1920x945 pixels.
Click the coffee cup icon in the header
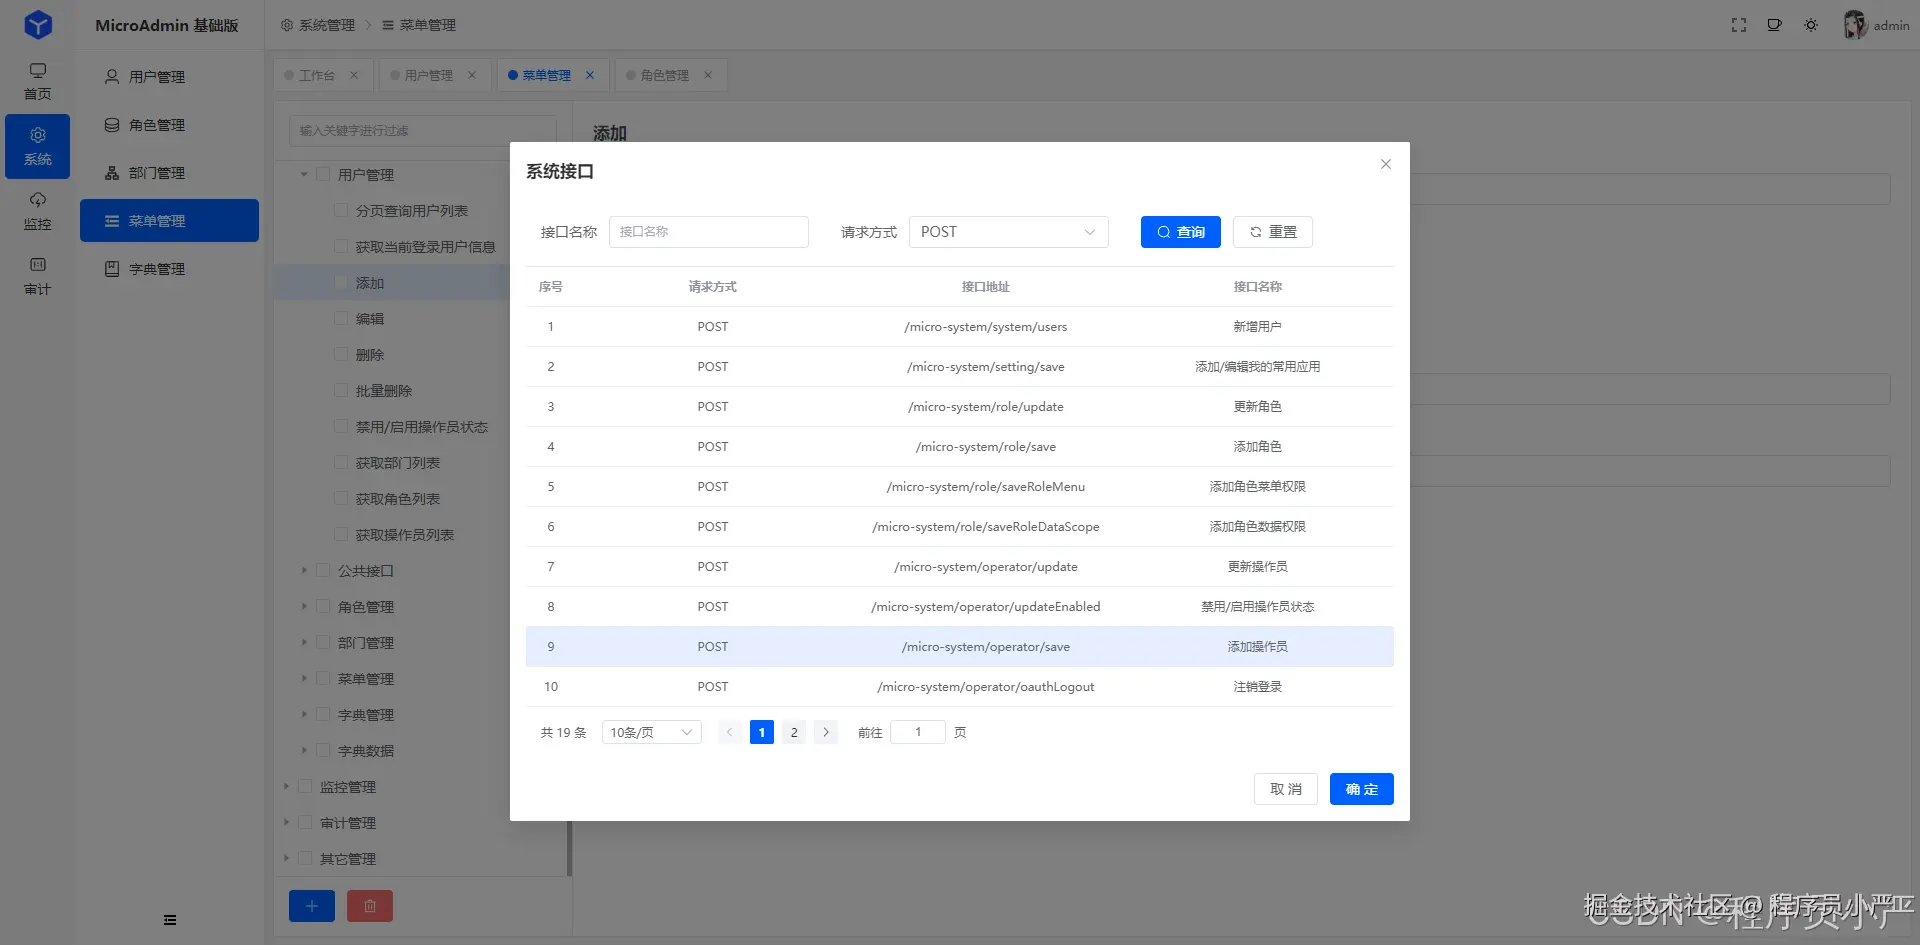(1775, 24)
